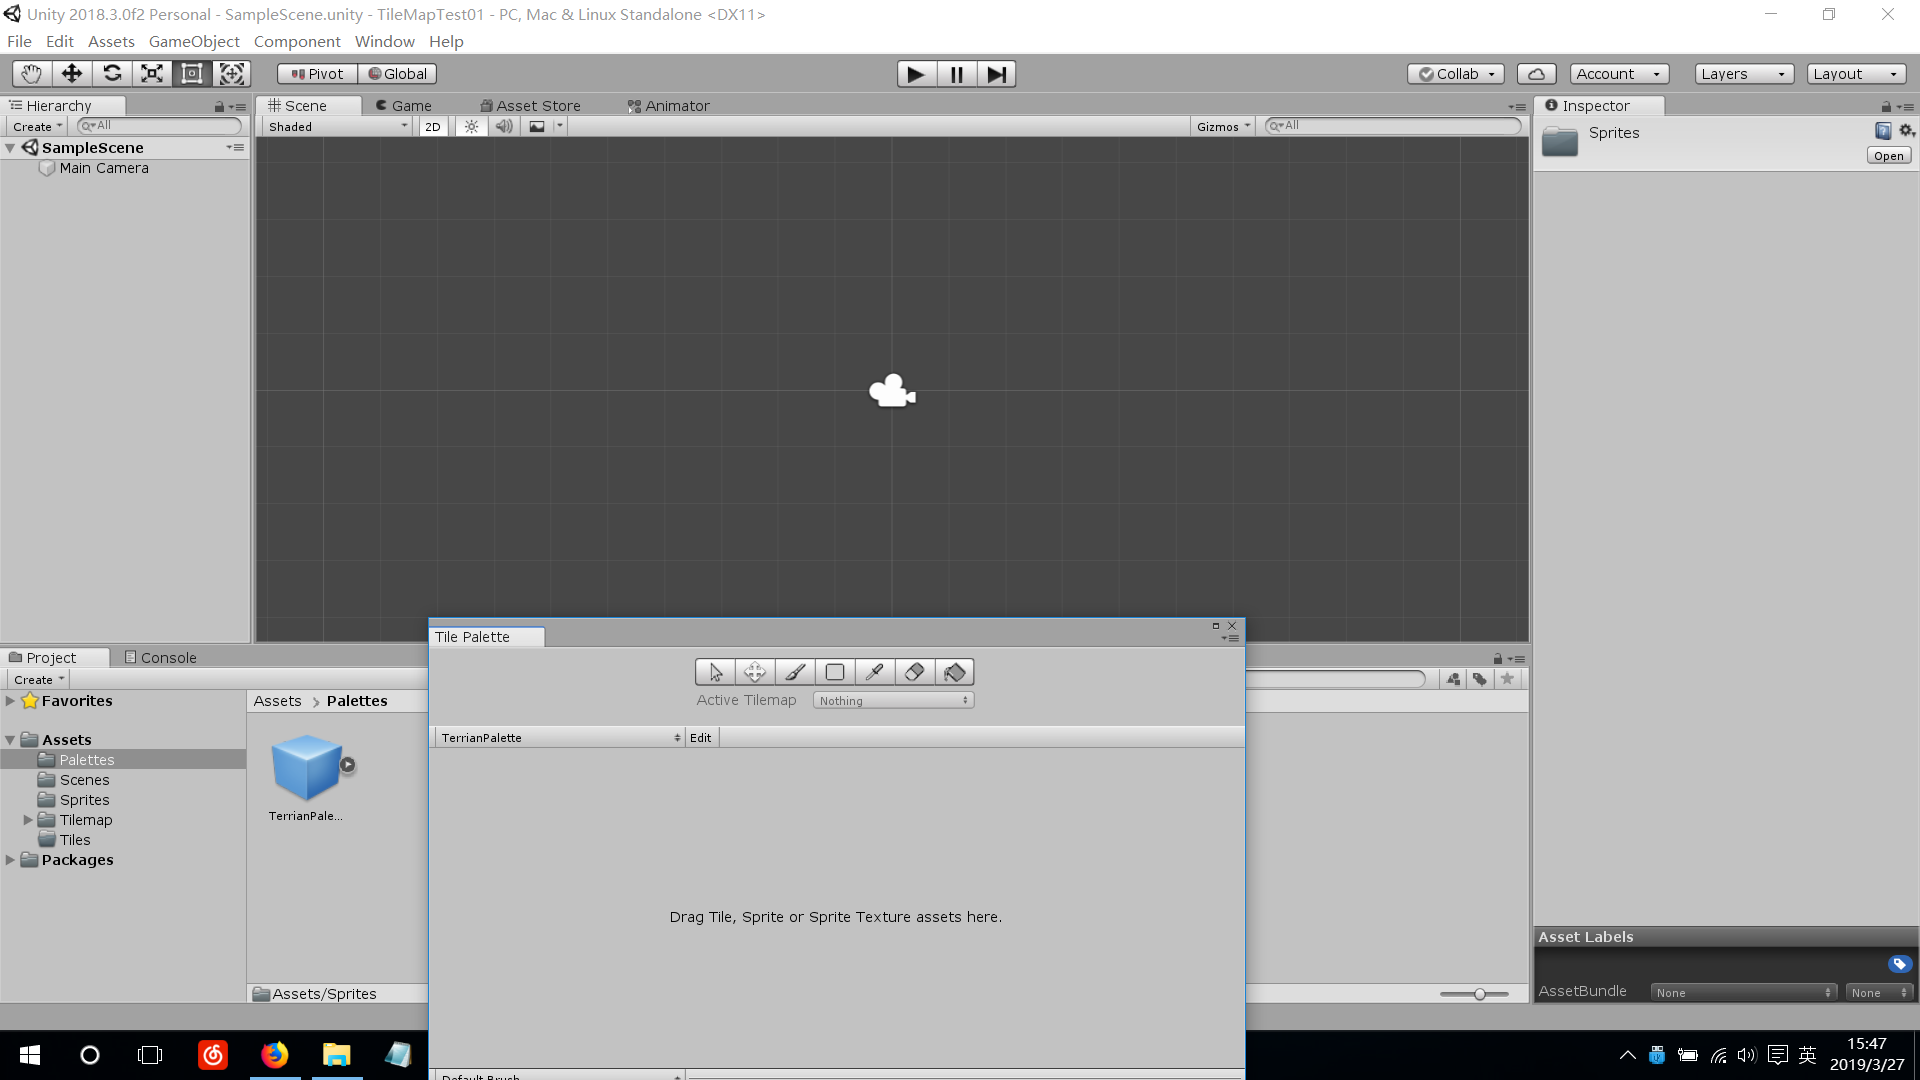The width and height of the screenshot is (1920, 1080).
Task: Toggle 2D scene view mode
Action: click(x=432, y=127)
